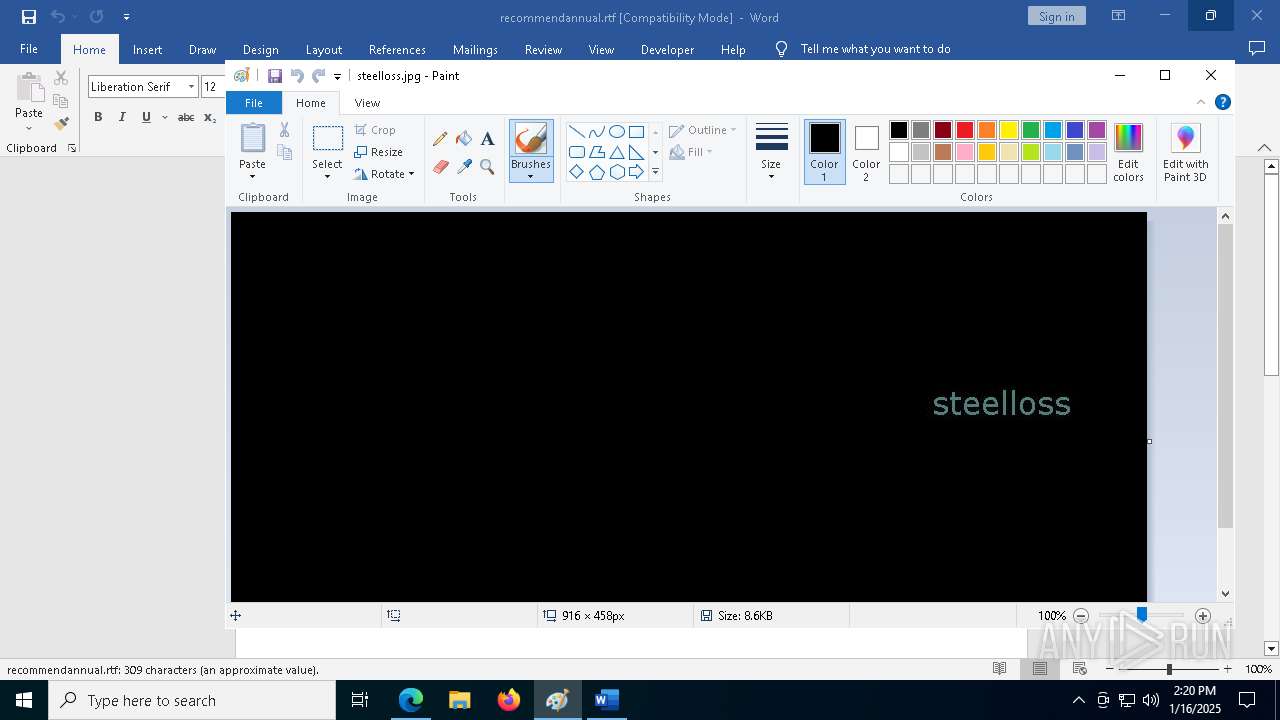1280x720 pixels.
Task: Activate the Color 2 selector
Action: (x=866, y=152)
